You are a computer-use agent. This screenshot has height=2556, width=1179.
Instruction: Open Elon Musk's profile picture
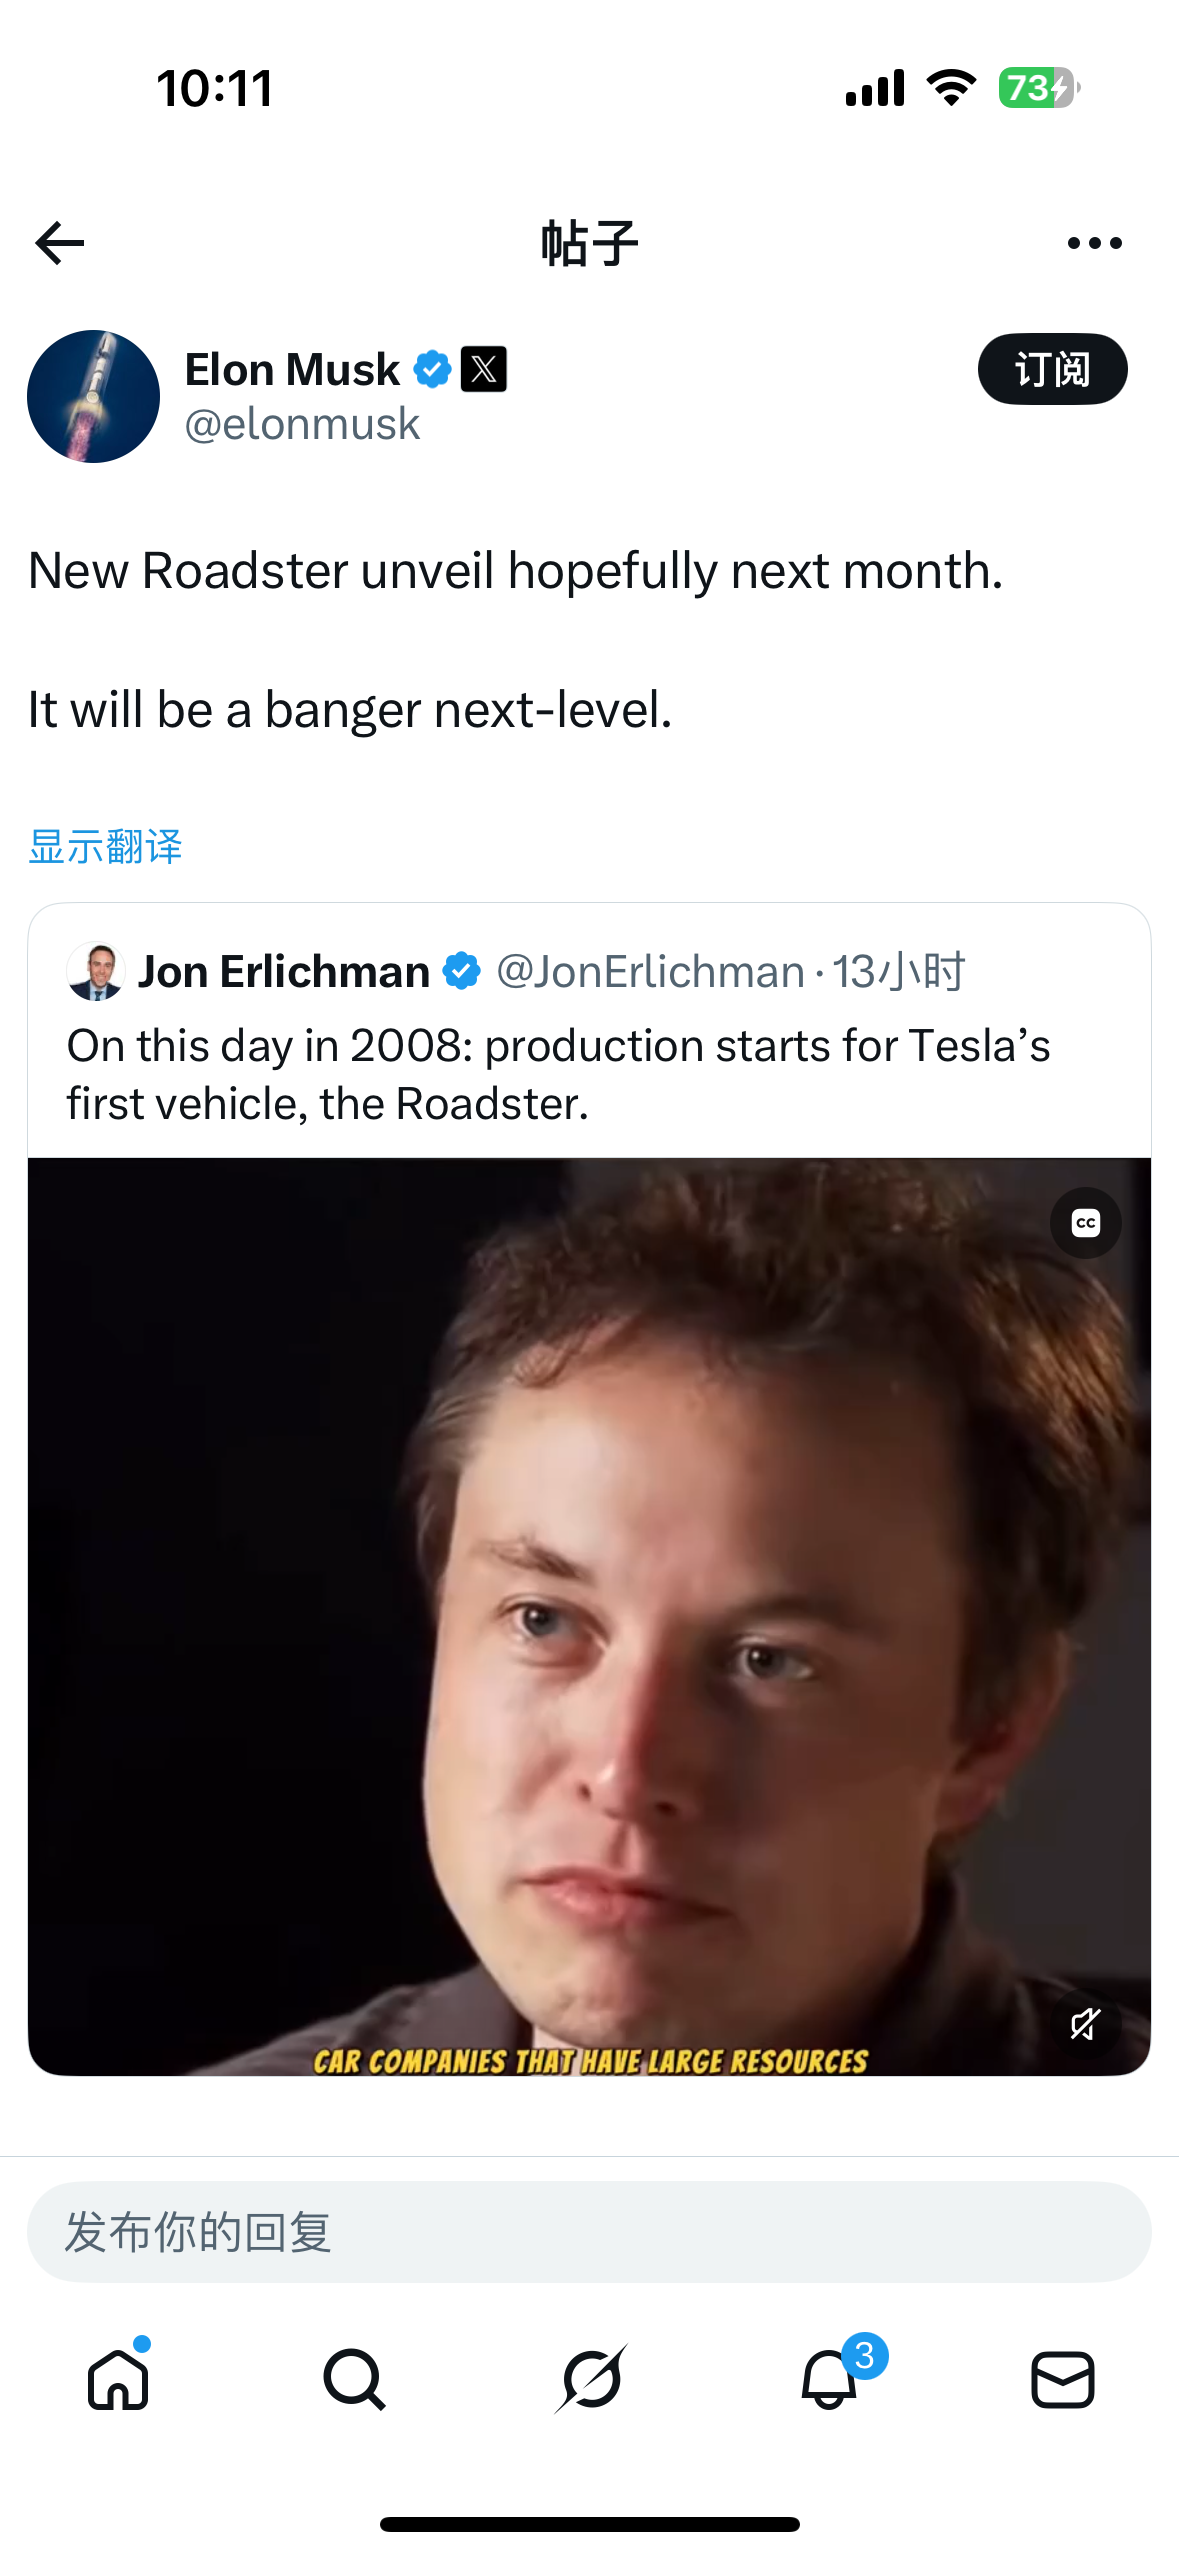(x=93, y=396)
